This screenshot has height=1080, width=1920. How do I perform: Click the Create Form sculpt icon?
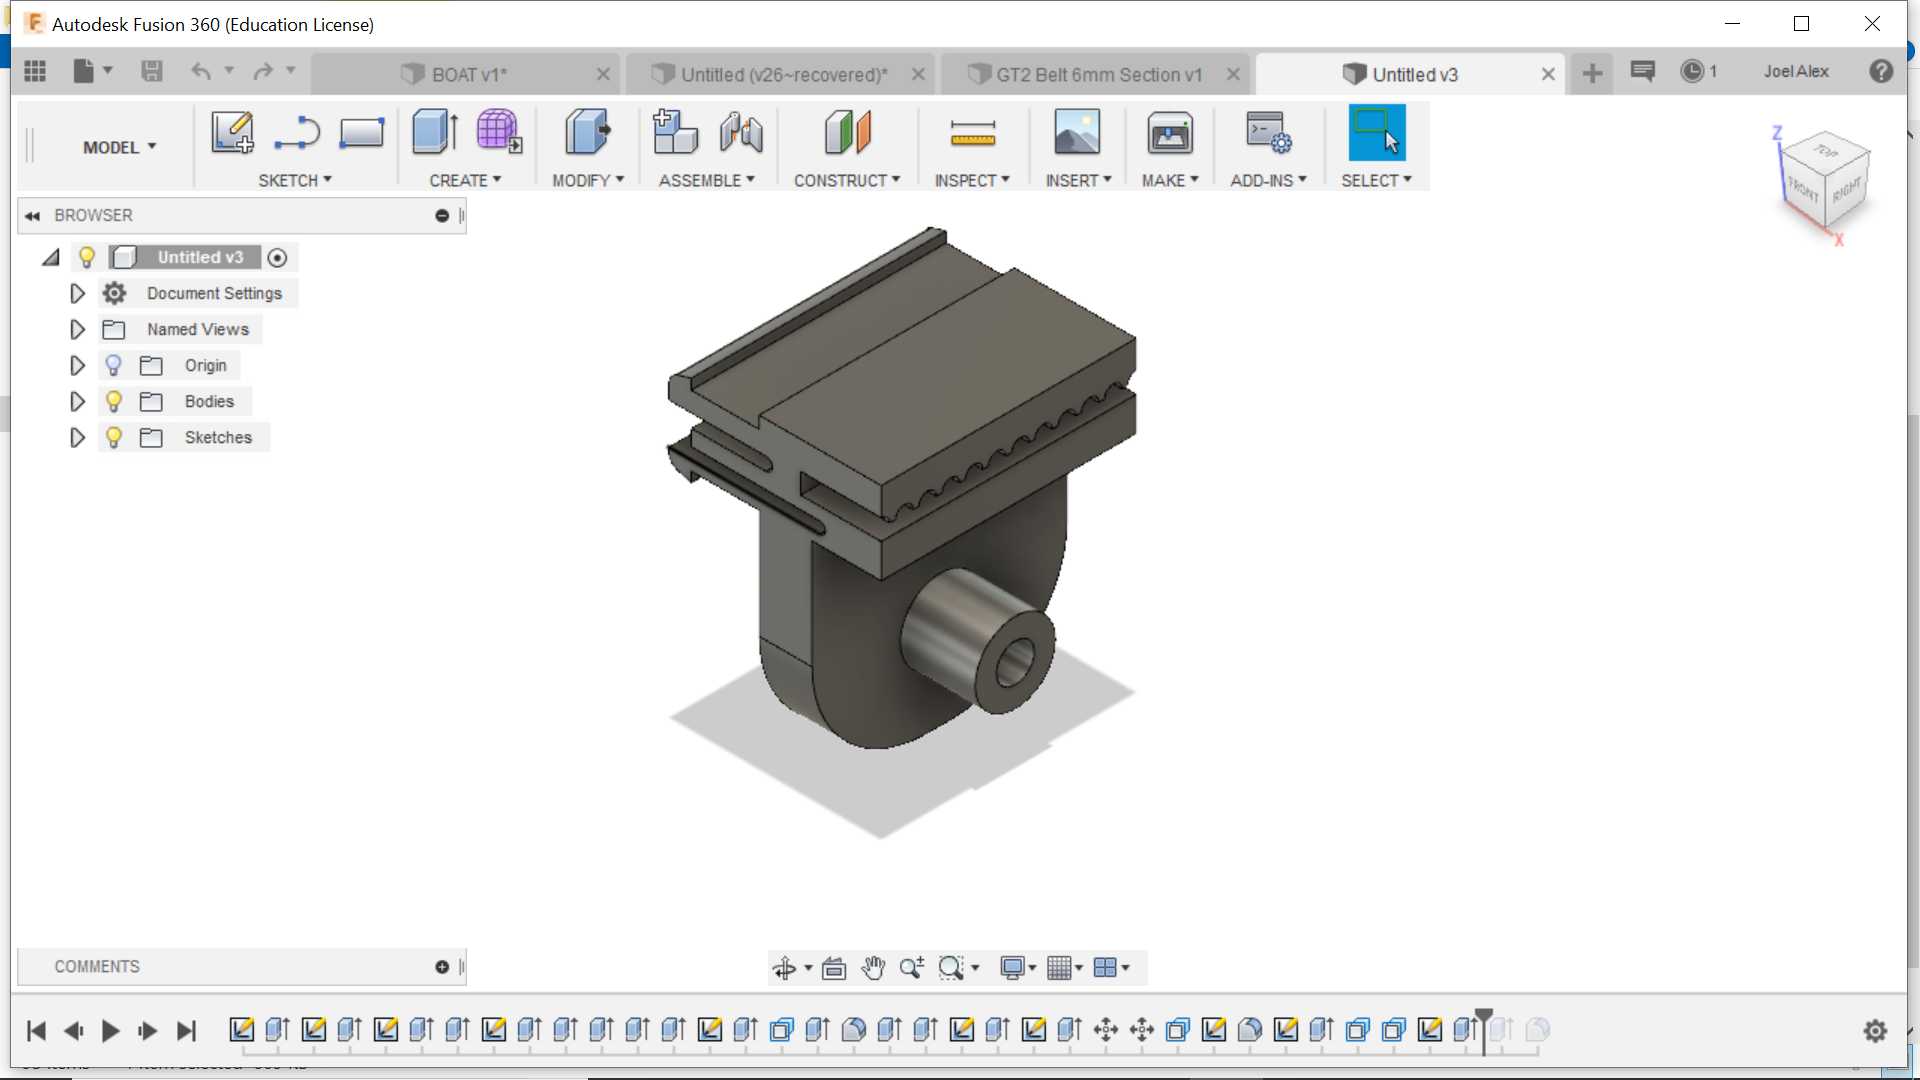coord(498,132)
